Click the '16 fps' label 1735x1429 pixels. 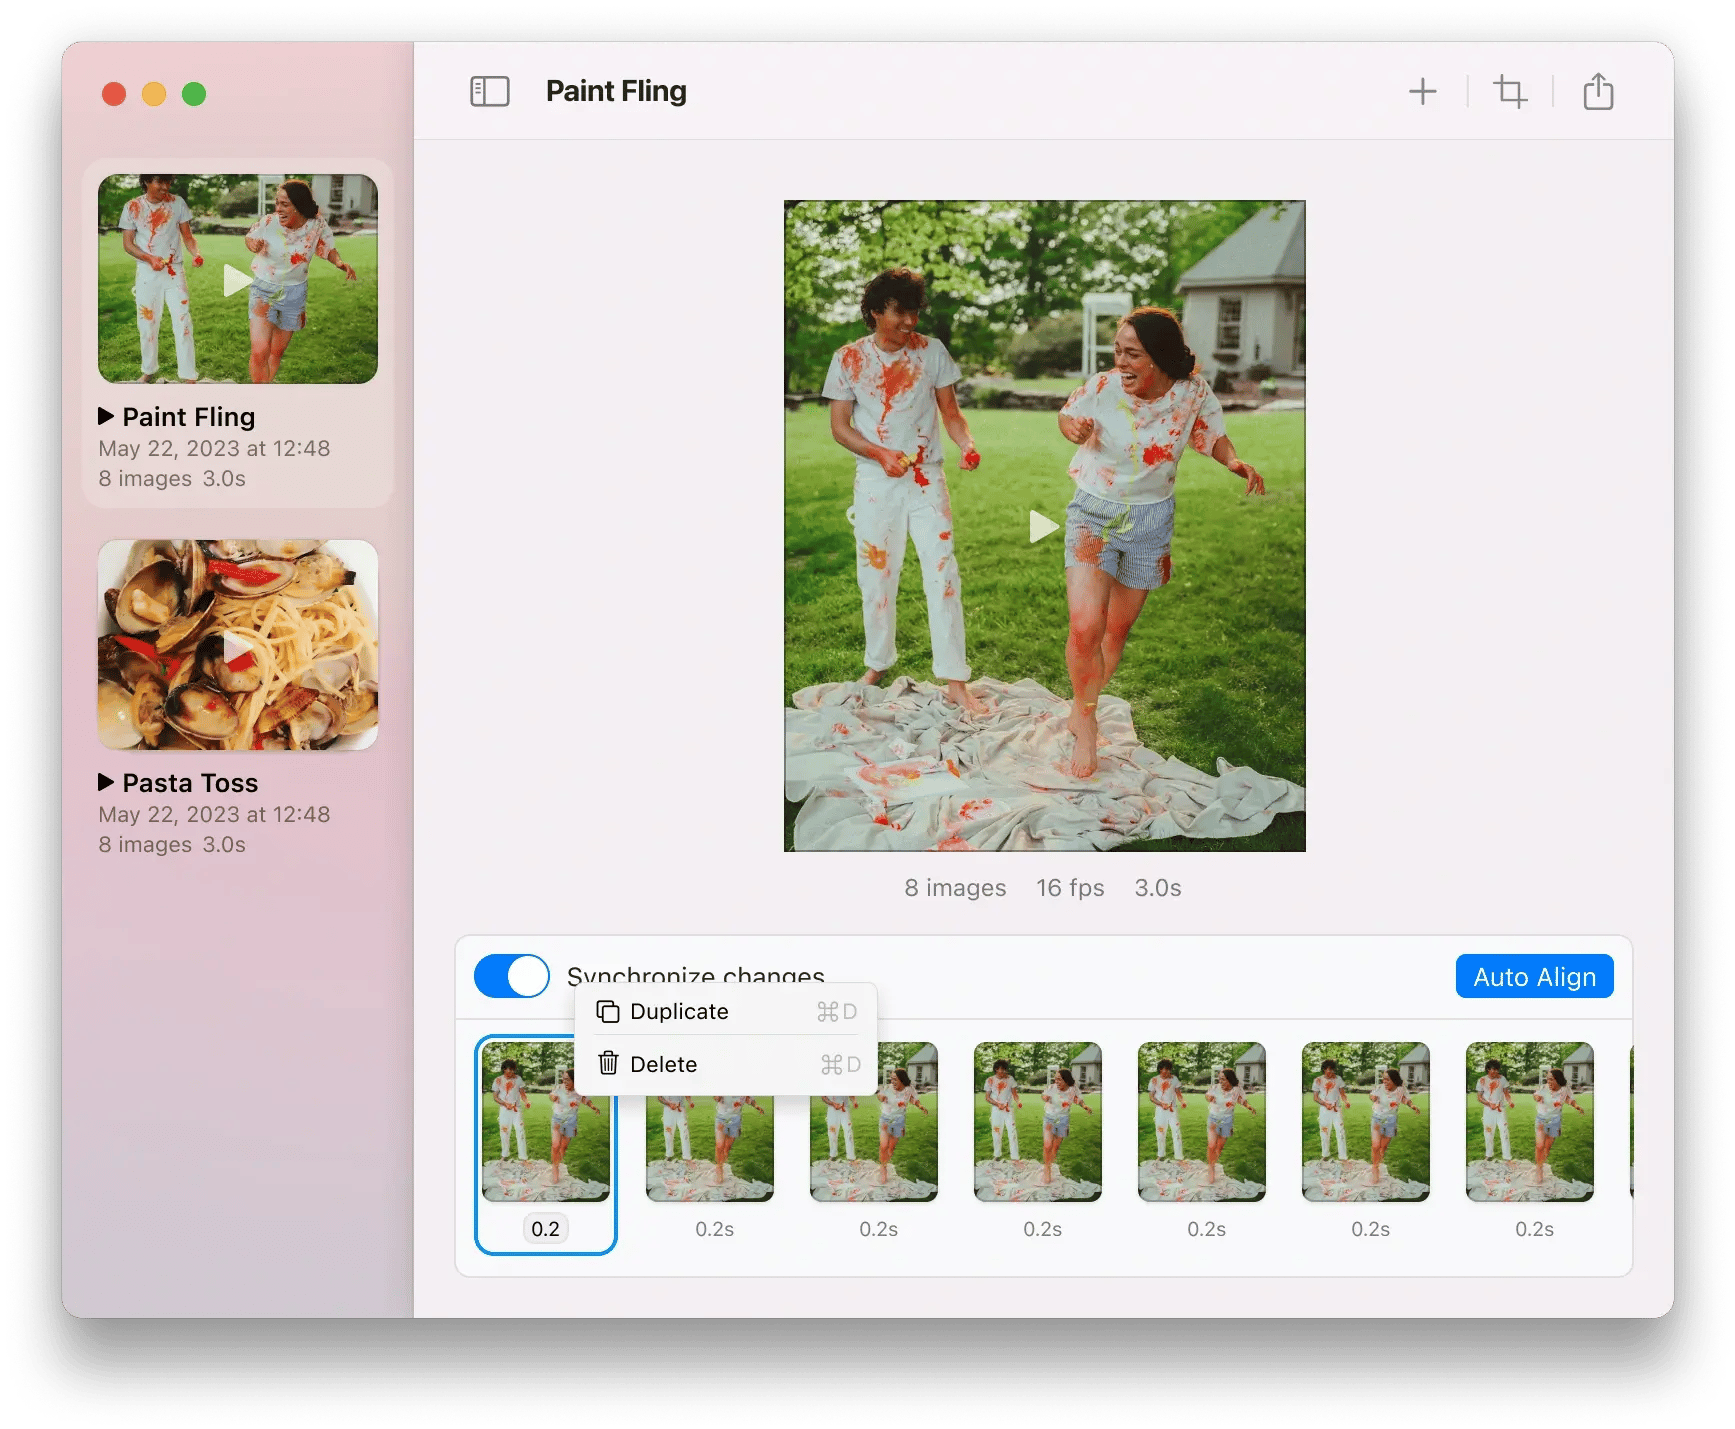click(1070, 887)
